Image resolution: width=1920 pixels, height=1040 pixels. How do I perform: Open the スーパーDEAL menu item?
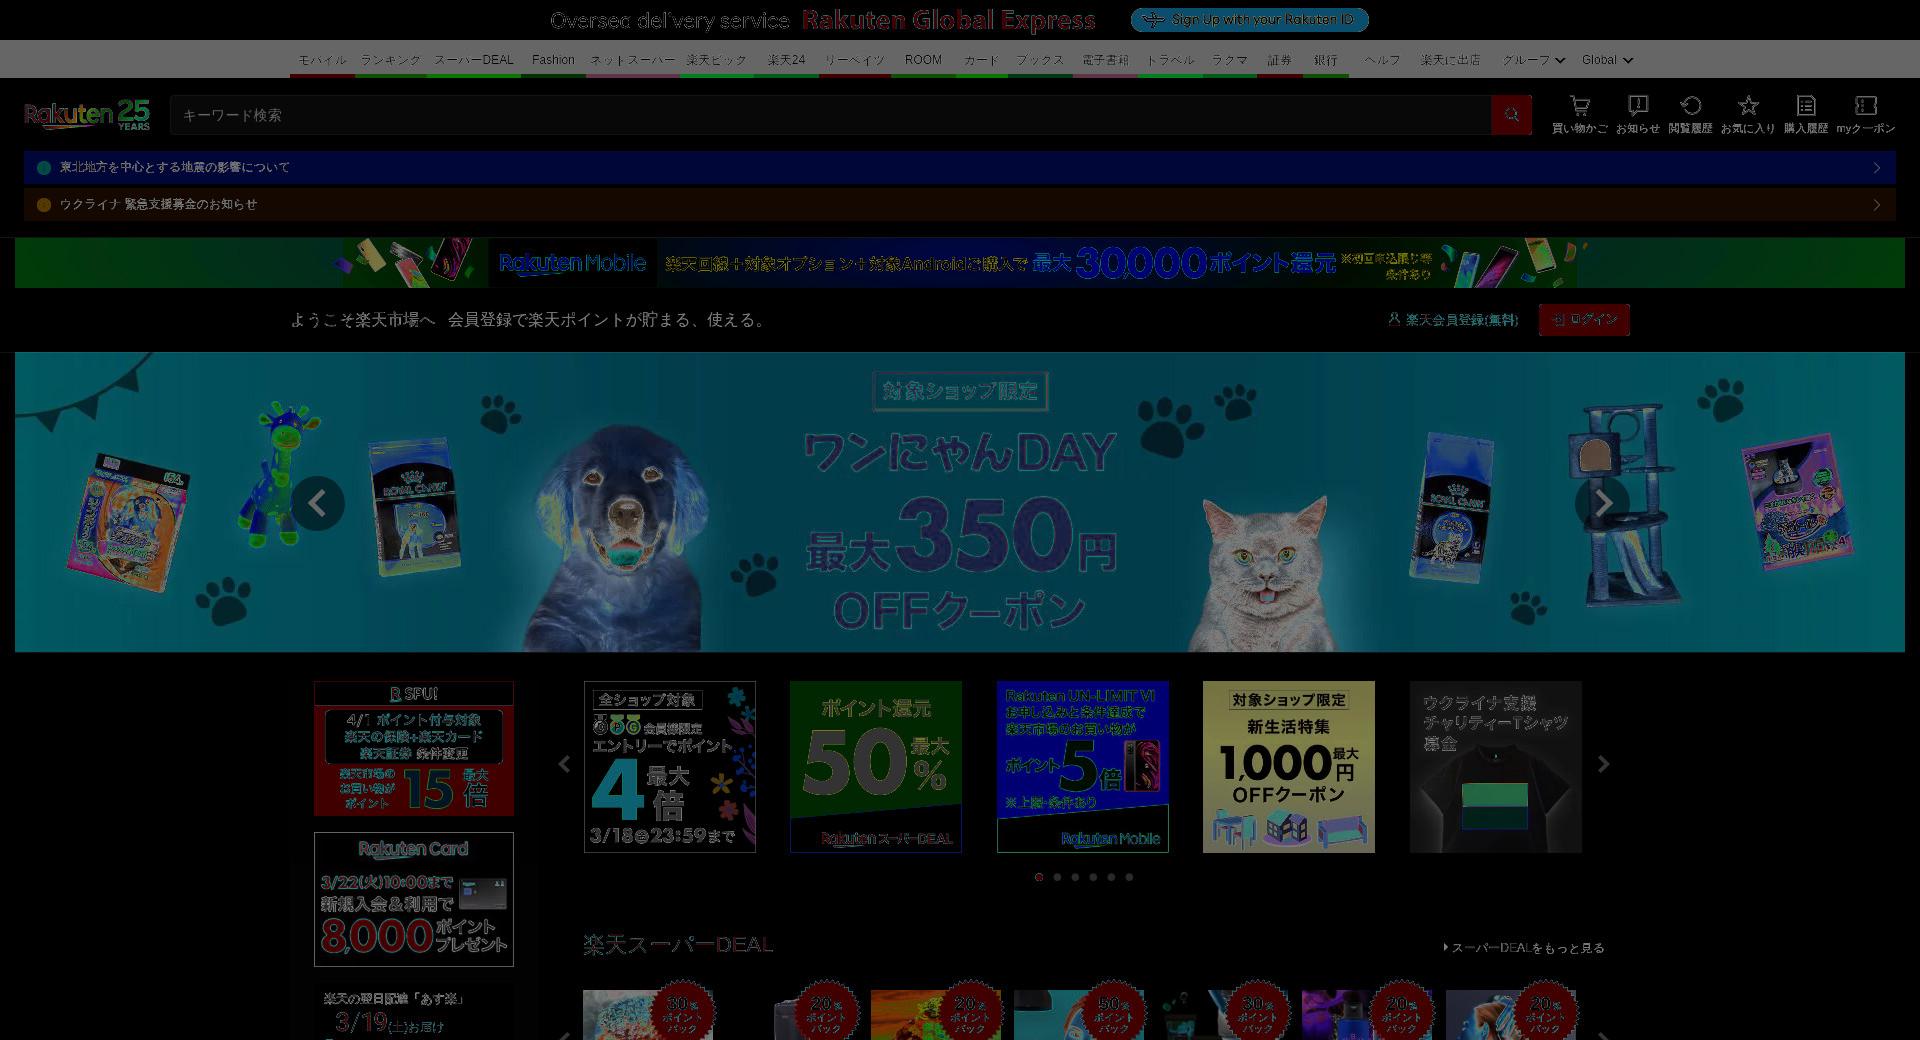pyautogui.click(x=474, y=60)
